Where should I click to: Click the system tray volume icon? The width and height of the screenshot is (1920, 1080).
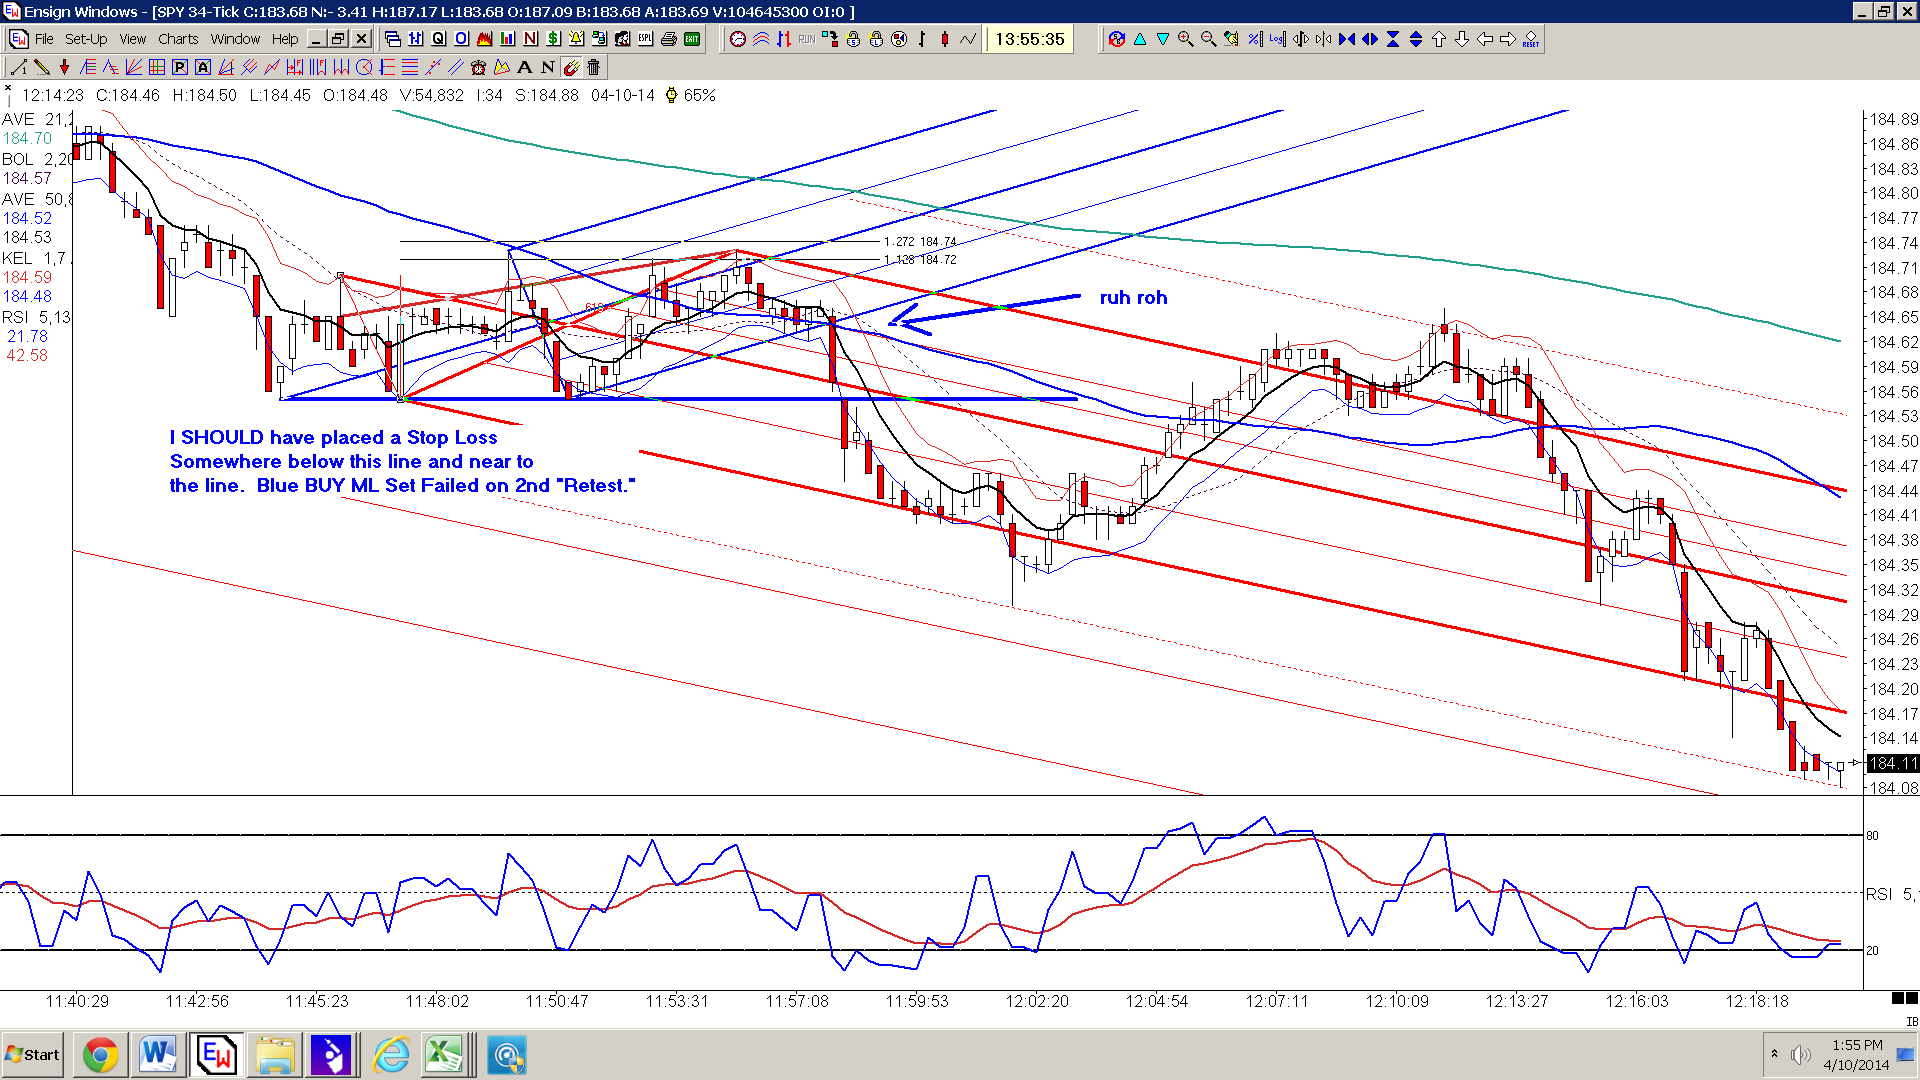(1801, 1055)
